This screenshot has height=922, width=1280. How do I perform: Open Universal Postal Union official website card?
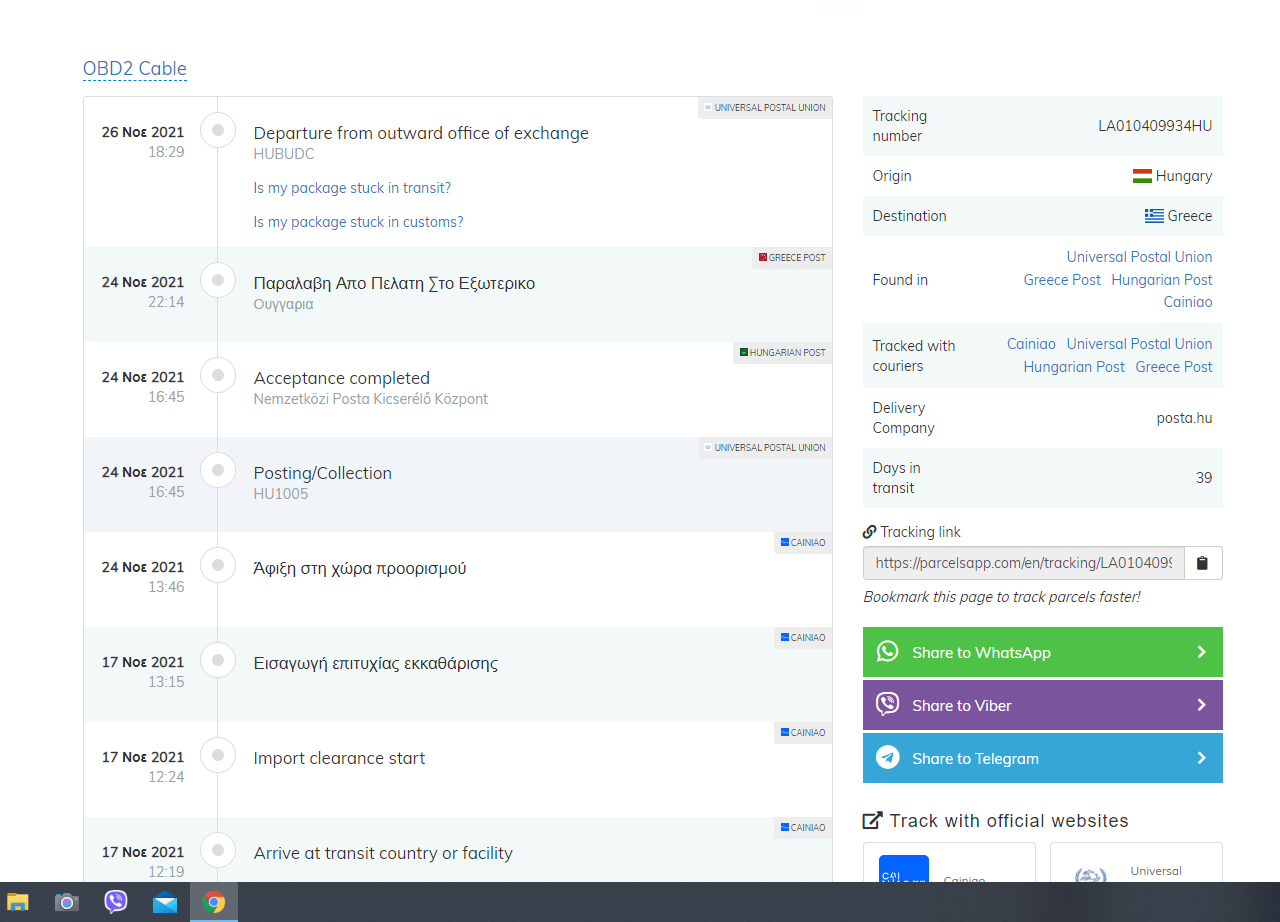coord(1136,863)
